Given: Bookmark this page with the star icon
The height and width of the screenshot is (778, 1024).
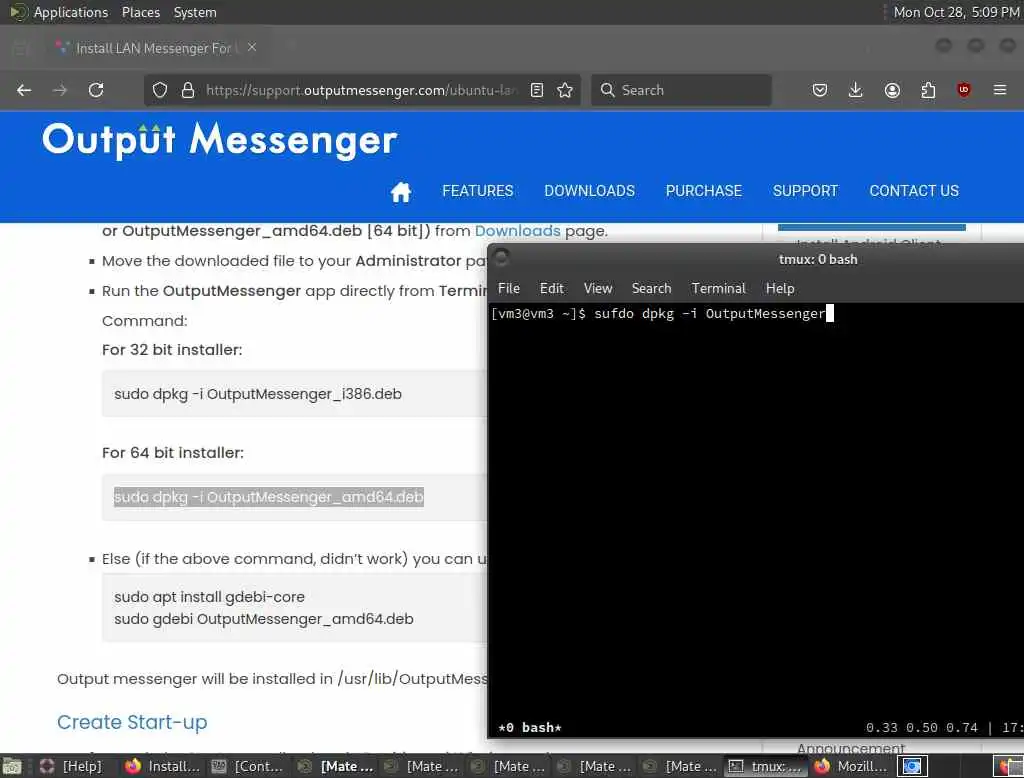Looking at the screenshot, I should [x=565, y=90].
